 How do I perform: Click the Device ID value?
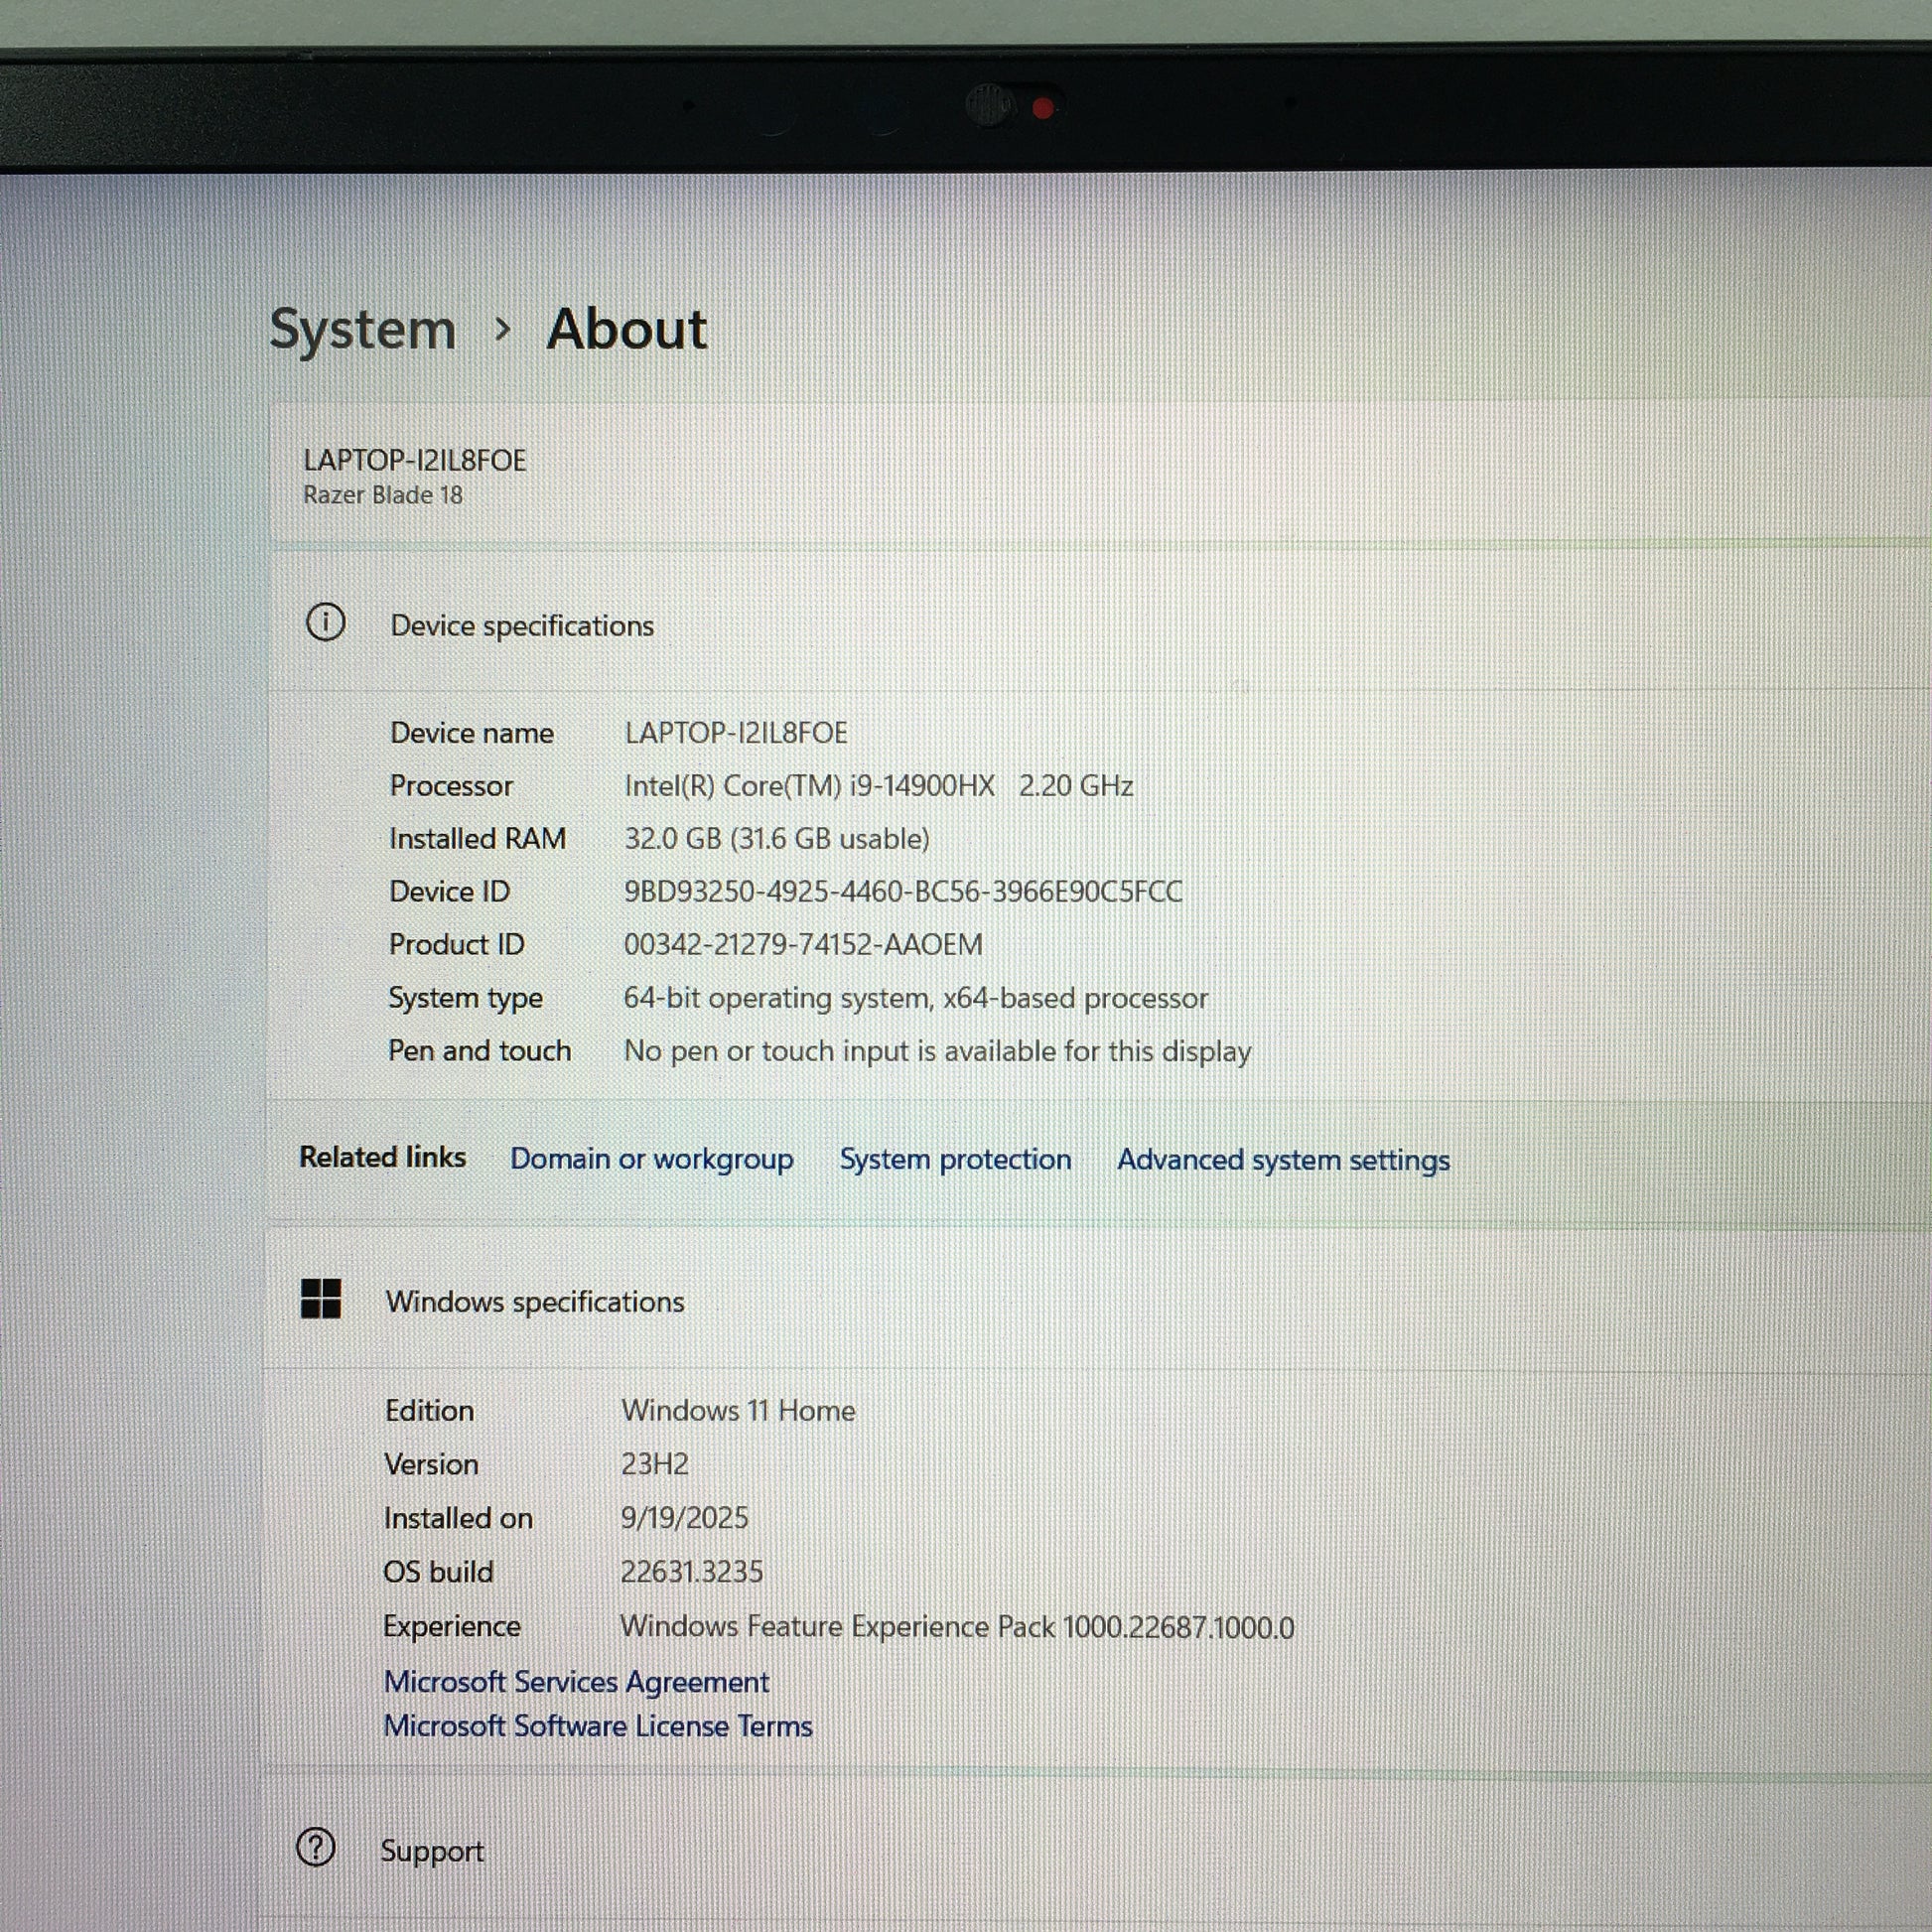click(x=902, y=891)
